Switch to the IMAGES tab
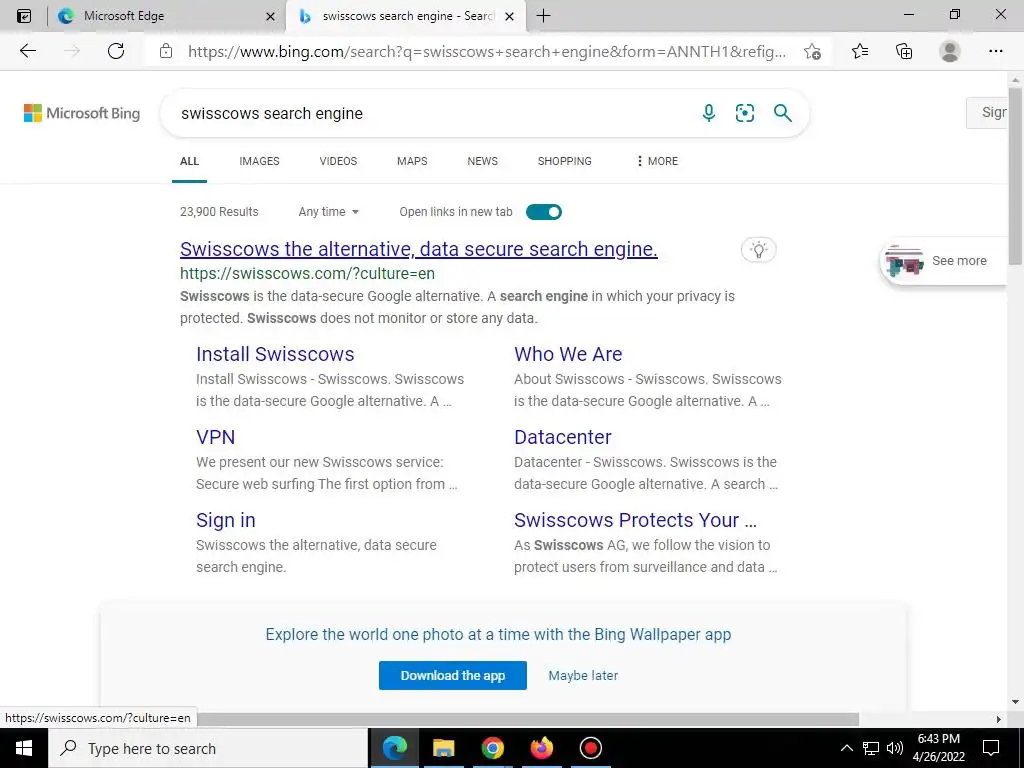Image resolution: width=1024 pixels, height=768 pixels. (259, 161)
